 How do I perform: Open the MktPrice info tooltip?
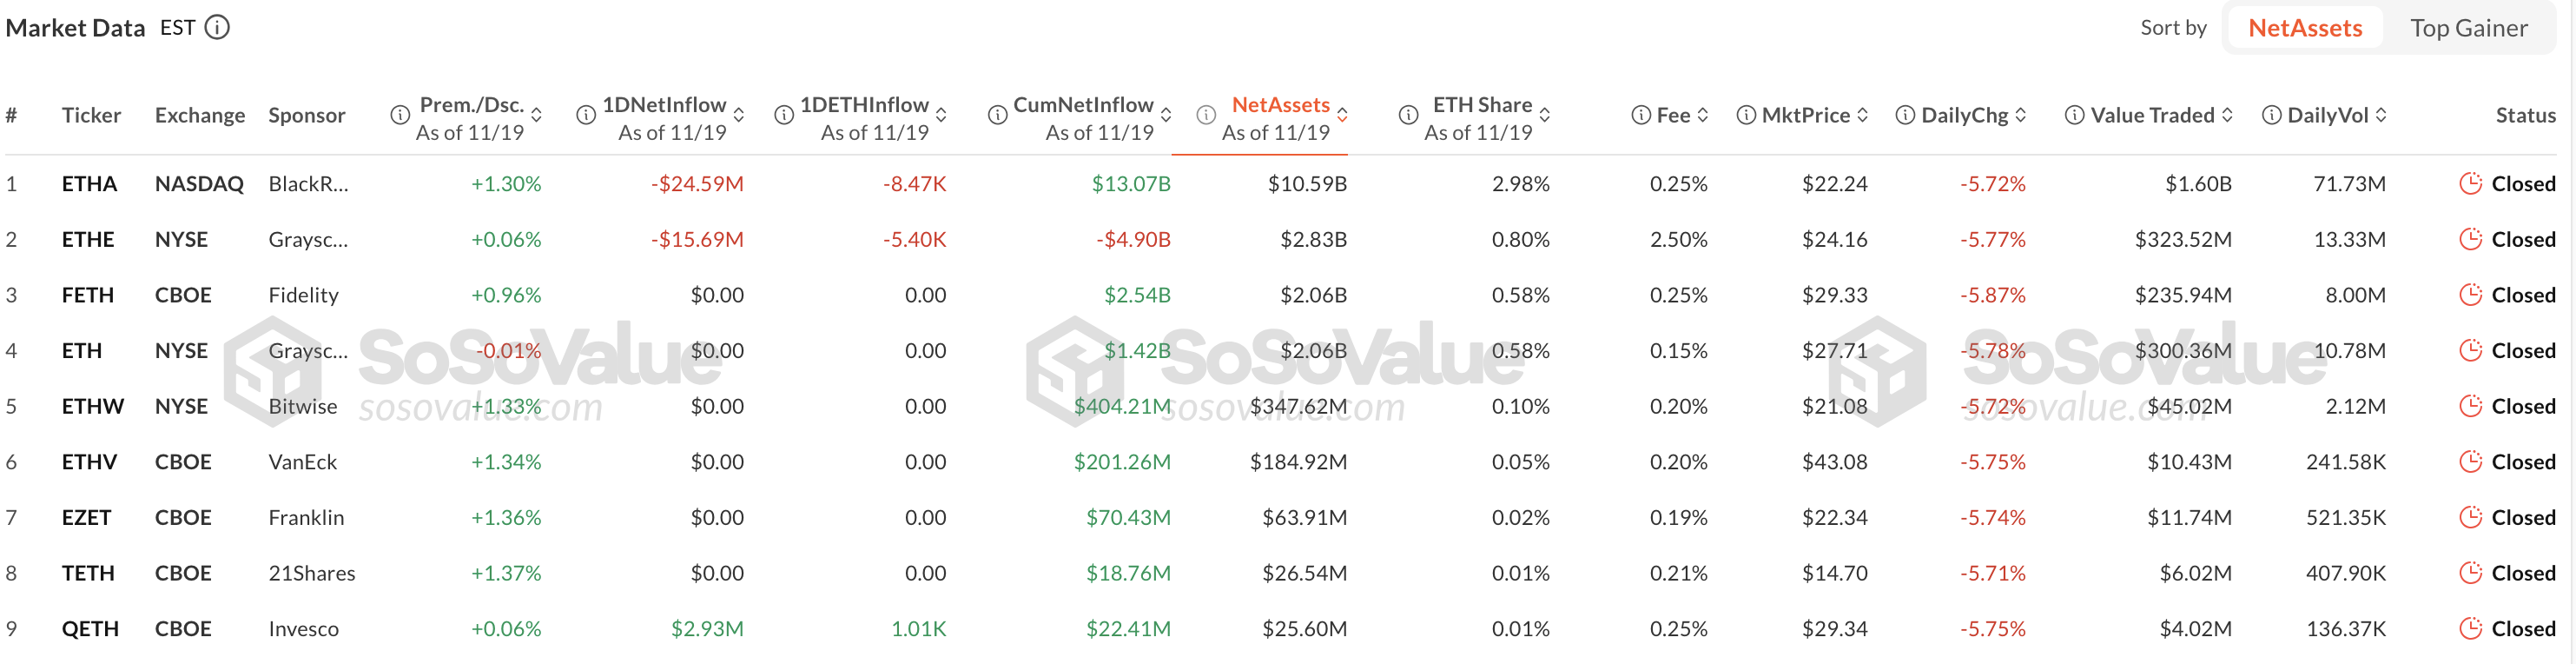coord(1746,115)
